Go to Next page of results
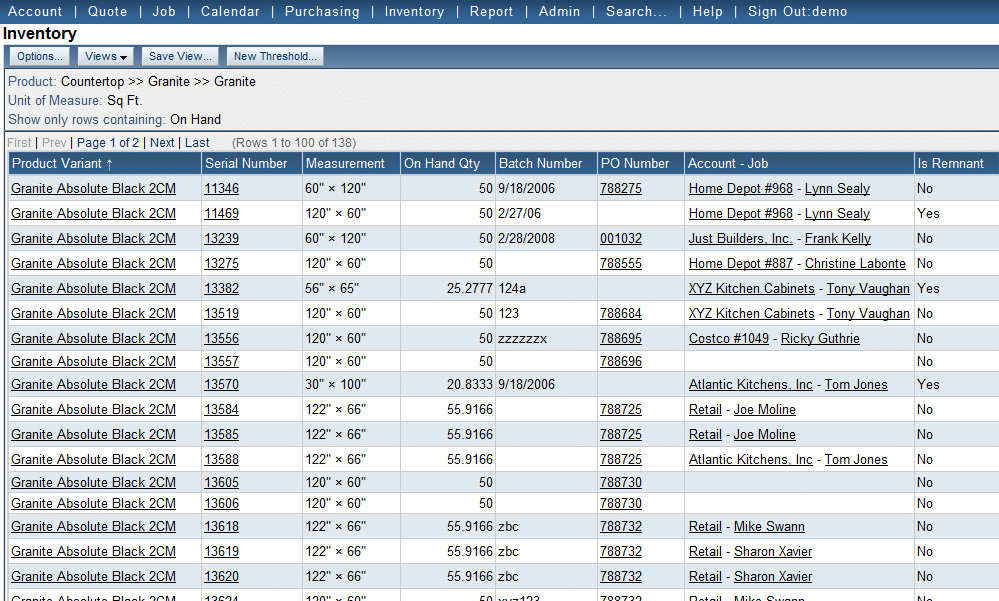Image resolution: width=999 pixels, height=601 pixels. [x=162, y=143]
